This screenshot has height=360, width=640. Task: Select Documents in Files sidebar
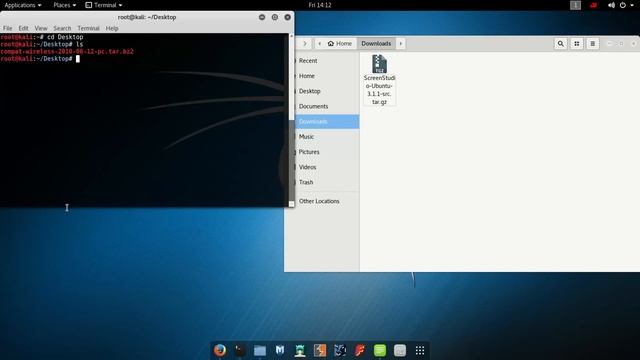[x=326, y=106]
